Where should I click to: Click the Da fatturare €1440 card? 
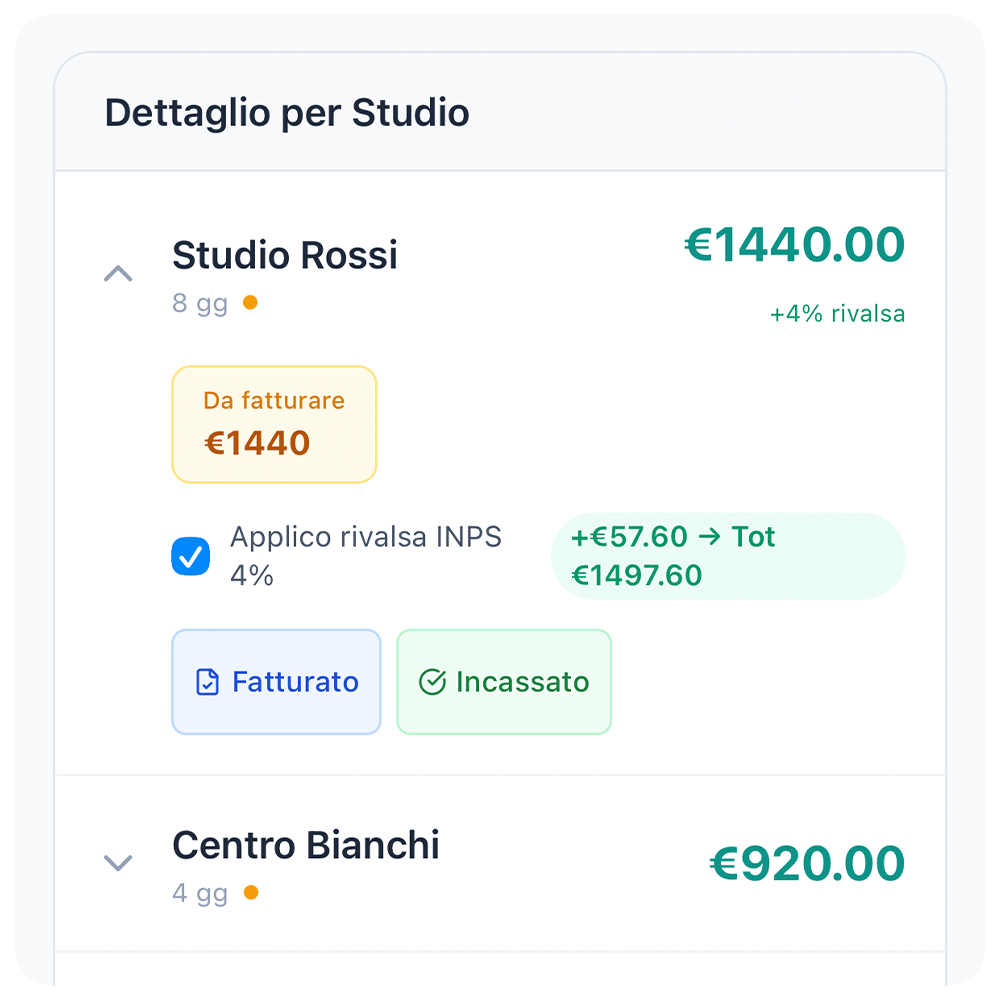274,424
